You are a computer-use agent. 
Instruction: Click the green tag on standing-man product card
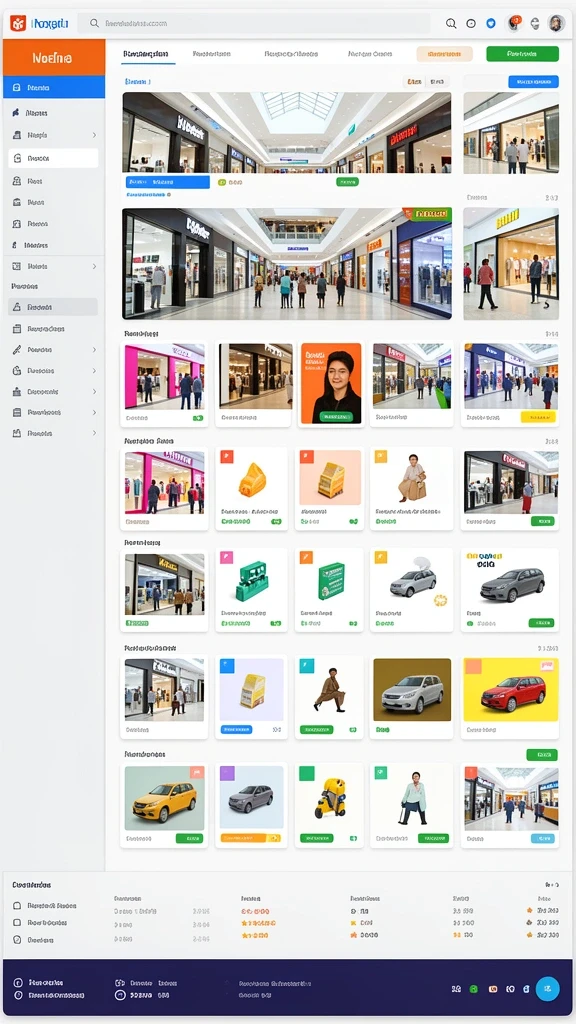pyautogui.click(x=381, y=773)
